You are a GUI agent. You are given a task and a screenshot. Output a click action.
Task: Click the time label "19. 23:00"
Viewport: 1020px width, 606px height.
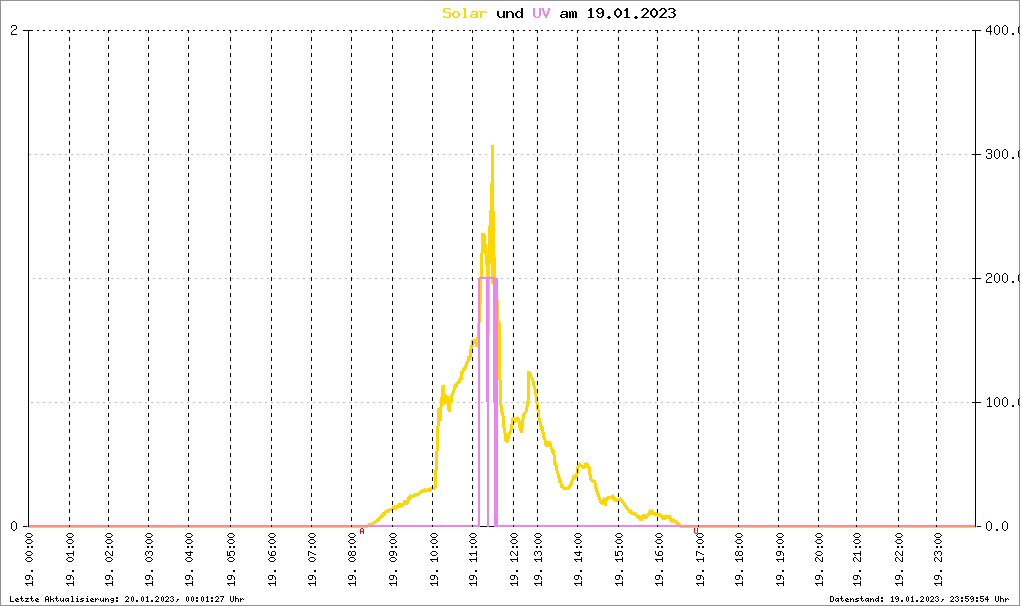tap(938, 559)
